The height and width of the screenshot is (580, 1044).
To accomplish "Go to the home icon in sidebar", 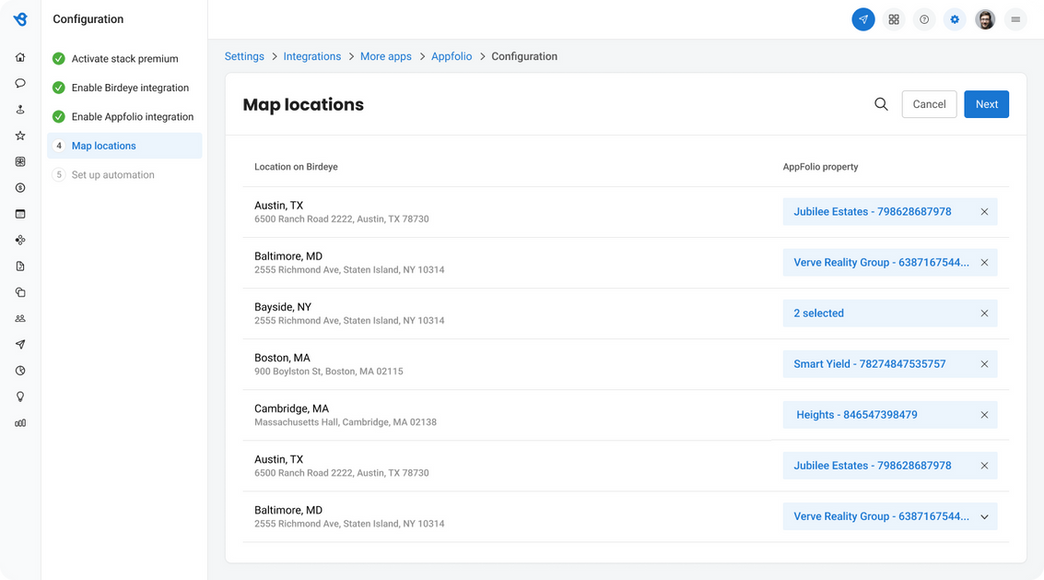I will tap(21, 57).
